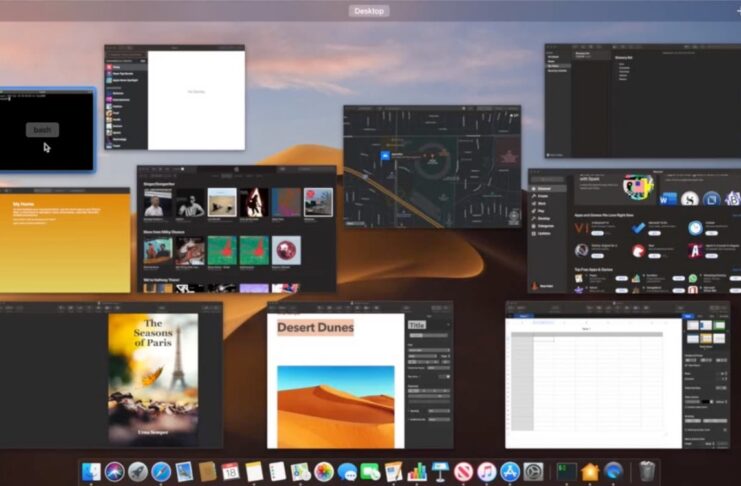Select the orange My Home window
Image resolution: width=741 pixels, height=486 pixels.
(x=65, y=240)
